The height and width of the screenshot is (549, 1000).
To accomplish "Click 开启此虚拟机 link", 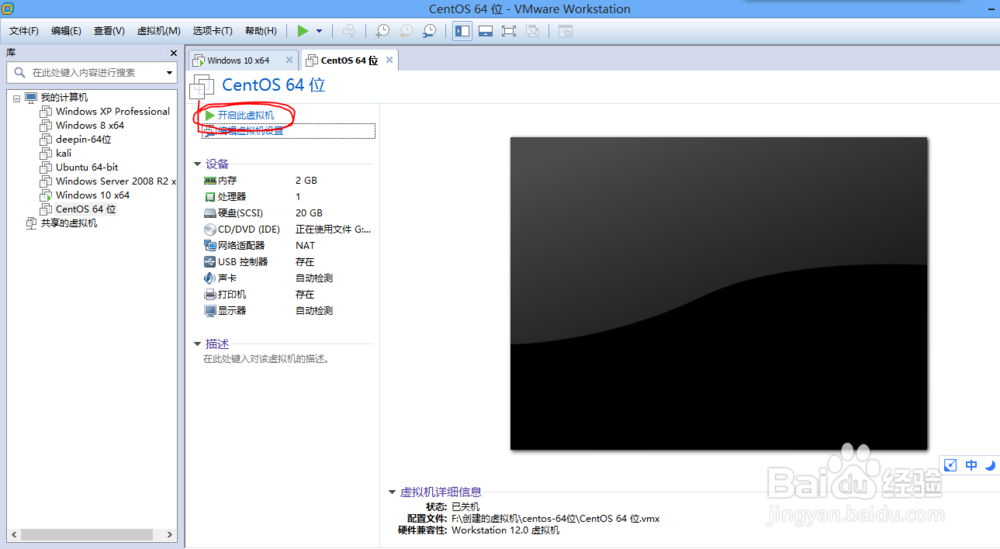I will click(x=246, y=115).
